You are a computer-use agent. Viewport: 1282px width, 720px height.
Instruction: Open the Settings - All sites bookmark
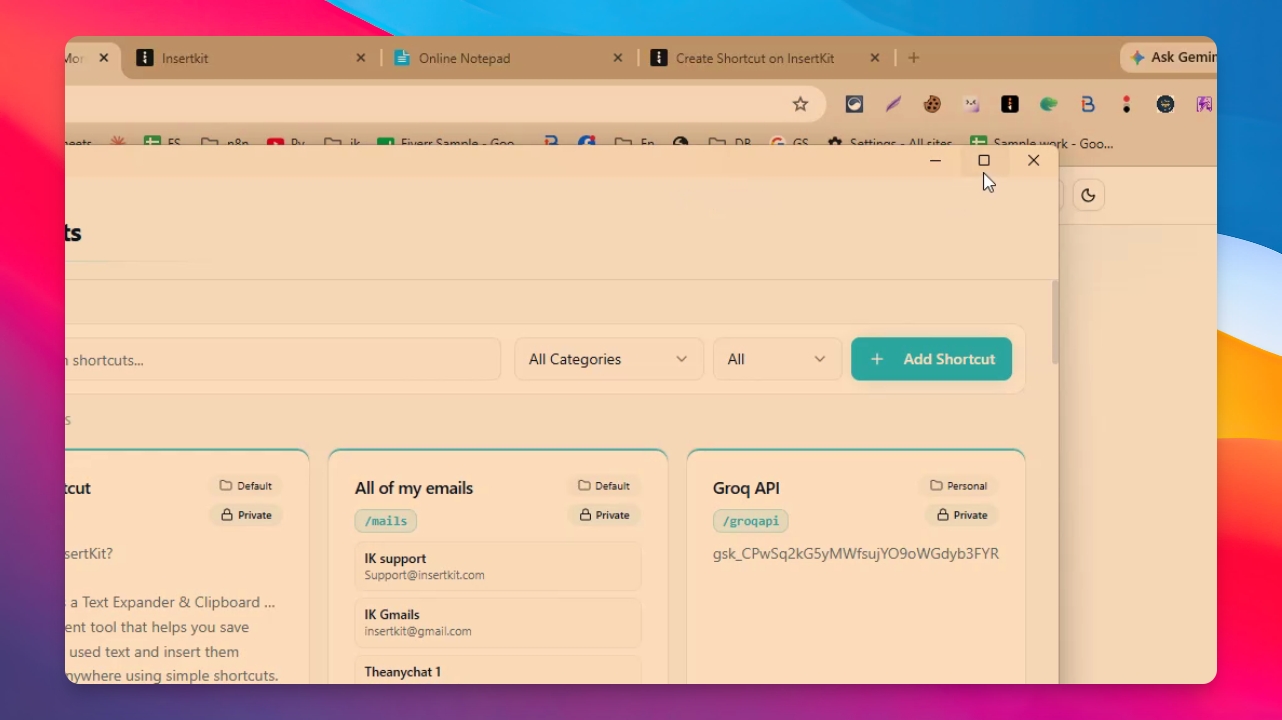click(890, 143)
